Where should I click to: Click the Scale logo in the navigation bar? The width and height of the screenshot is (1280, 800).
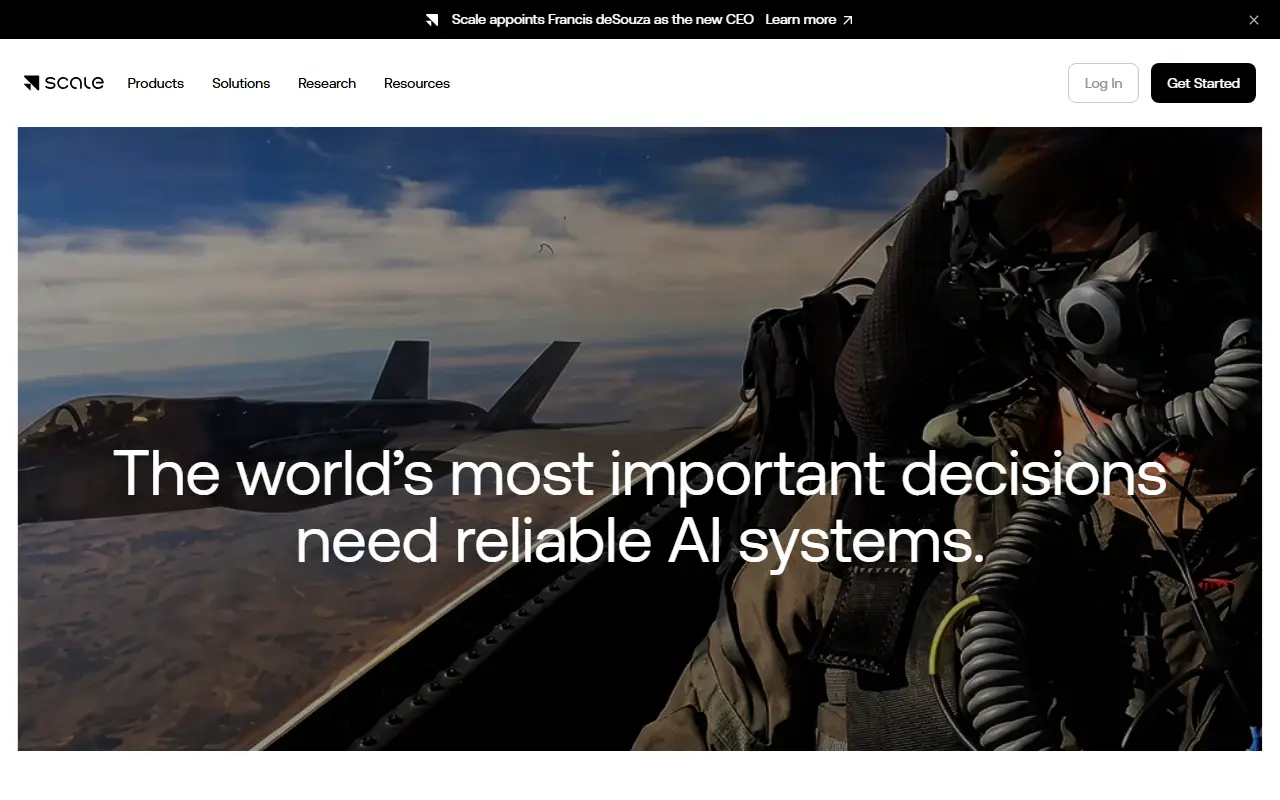(64, 83)
